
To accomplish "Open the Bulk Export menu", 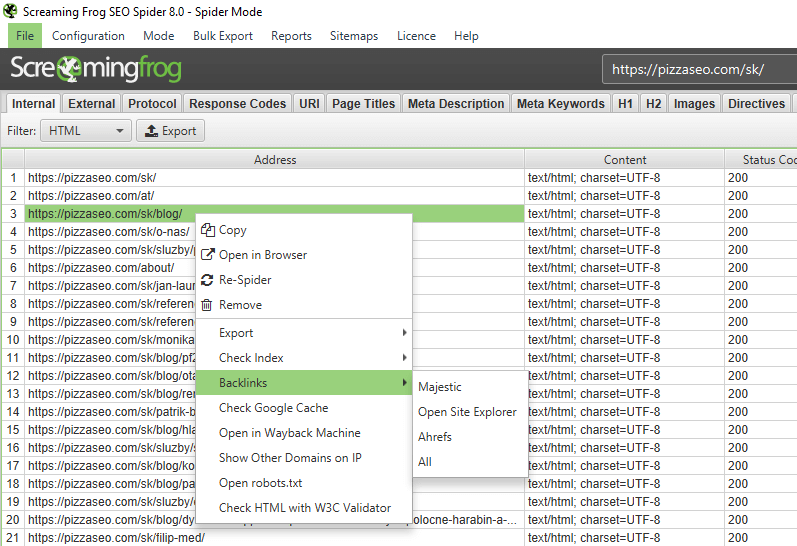I will tap(223, 36).
